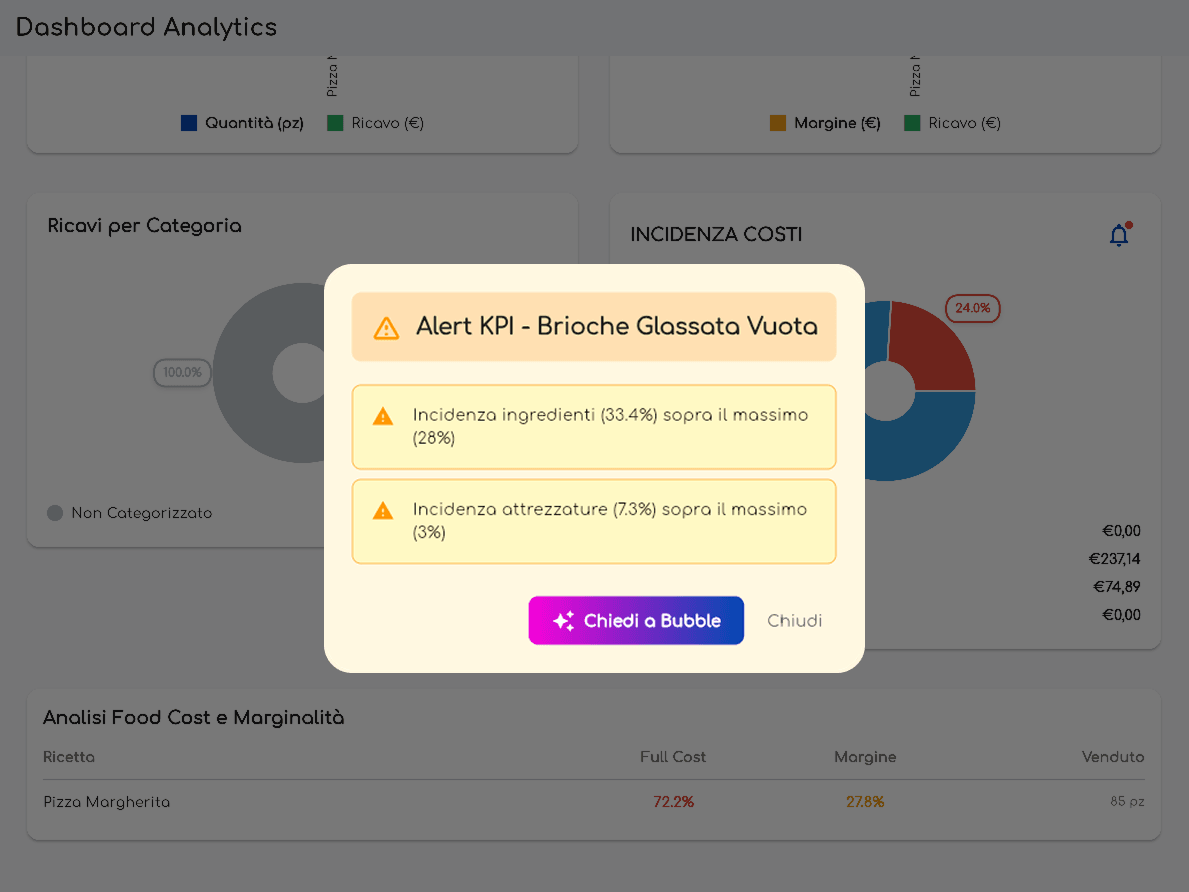
Task: Click the red notification badge on the bell
Action: [x=1128, y=225]
